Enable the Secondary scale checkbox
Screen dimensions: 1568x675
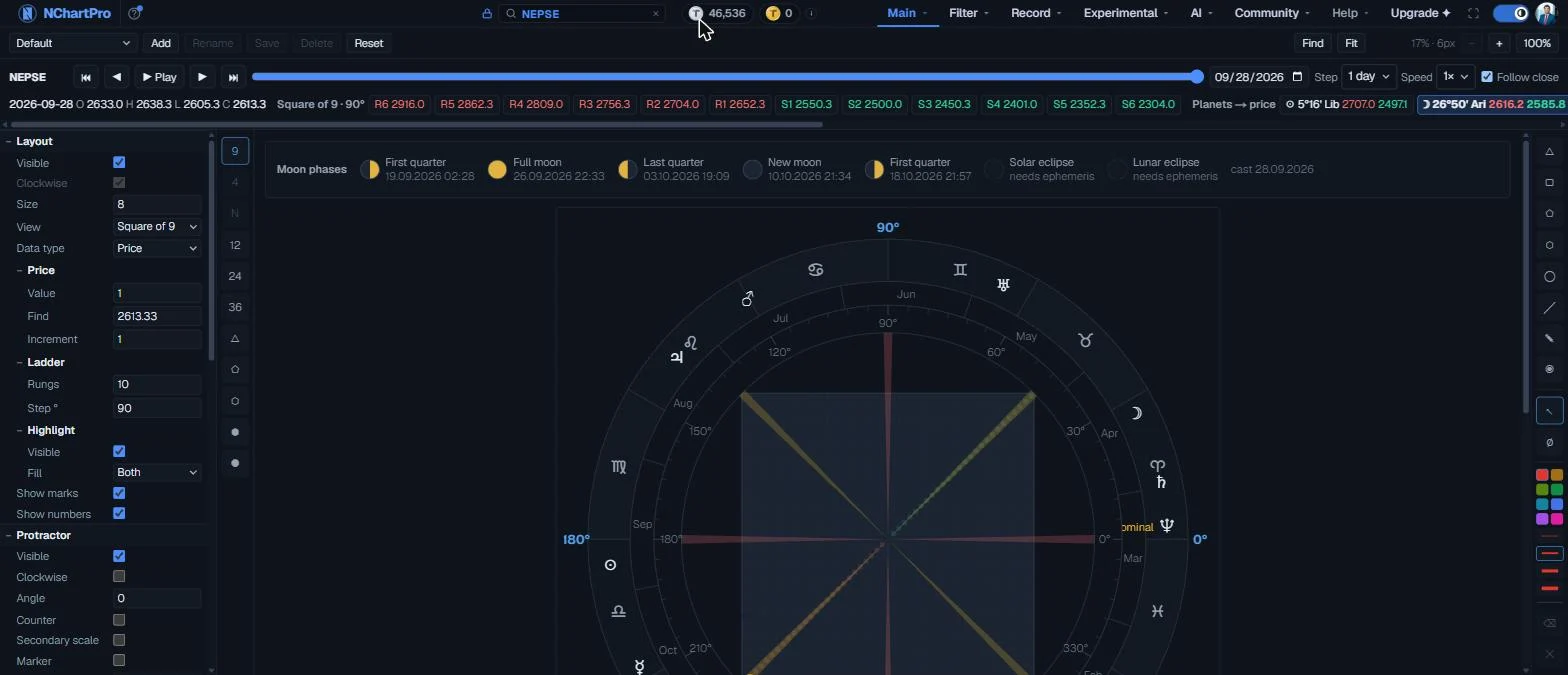[x=119, y=640]
